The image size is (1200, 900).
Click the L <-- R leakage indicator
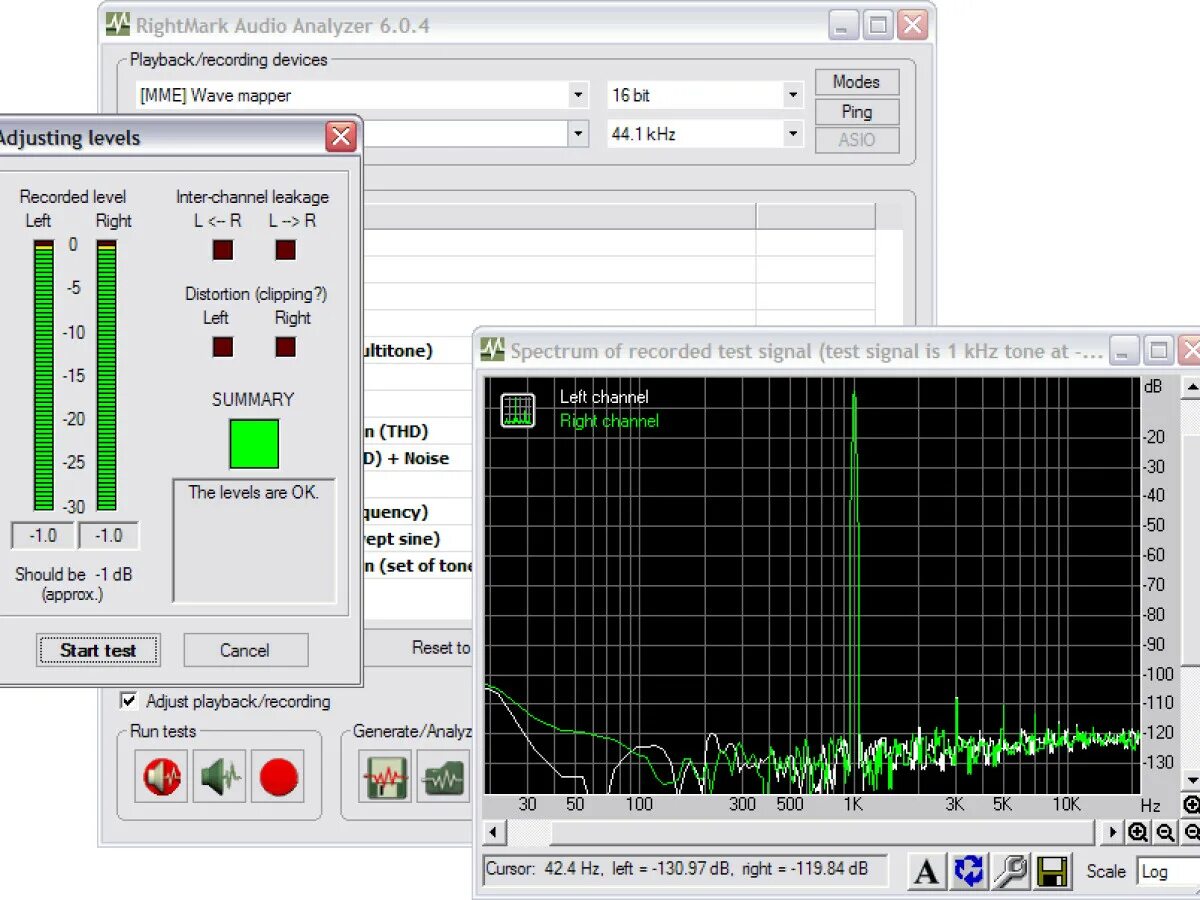222,249
